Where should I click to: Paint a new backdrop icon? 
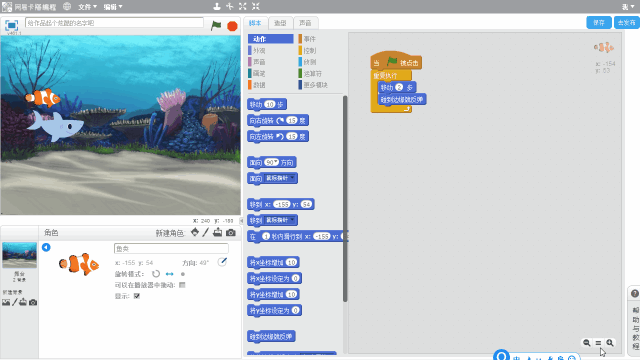(15, 302)
